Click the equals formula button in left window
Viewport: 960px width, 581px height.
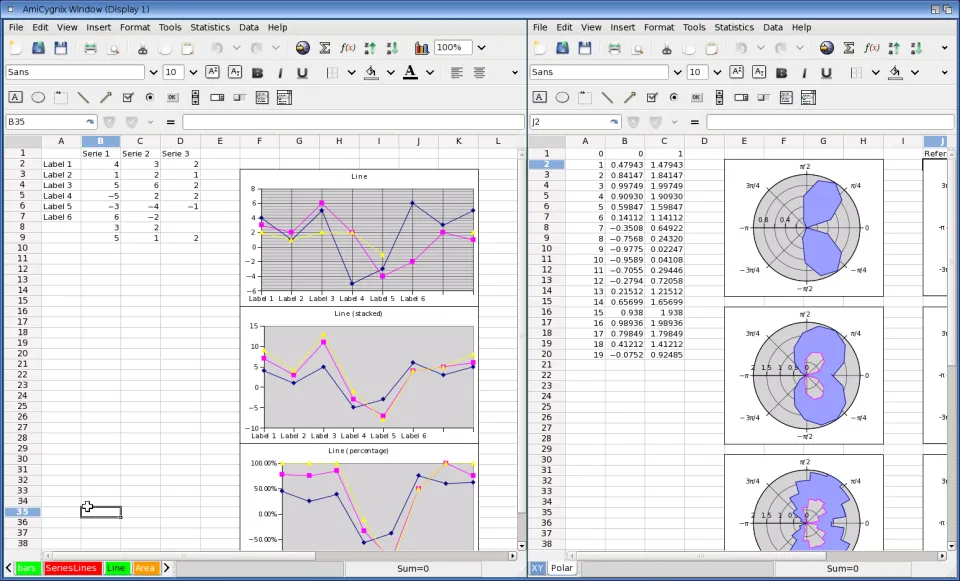point(170,122)
